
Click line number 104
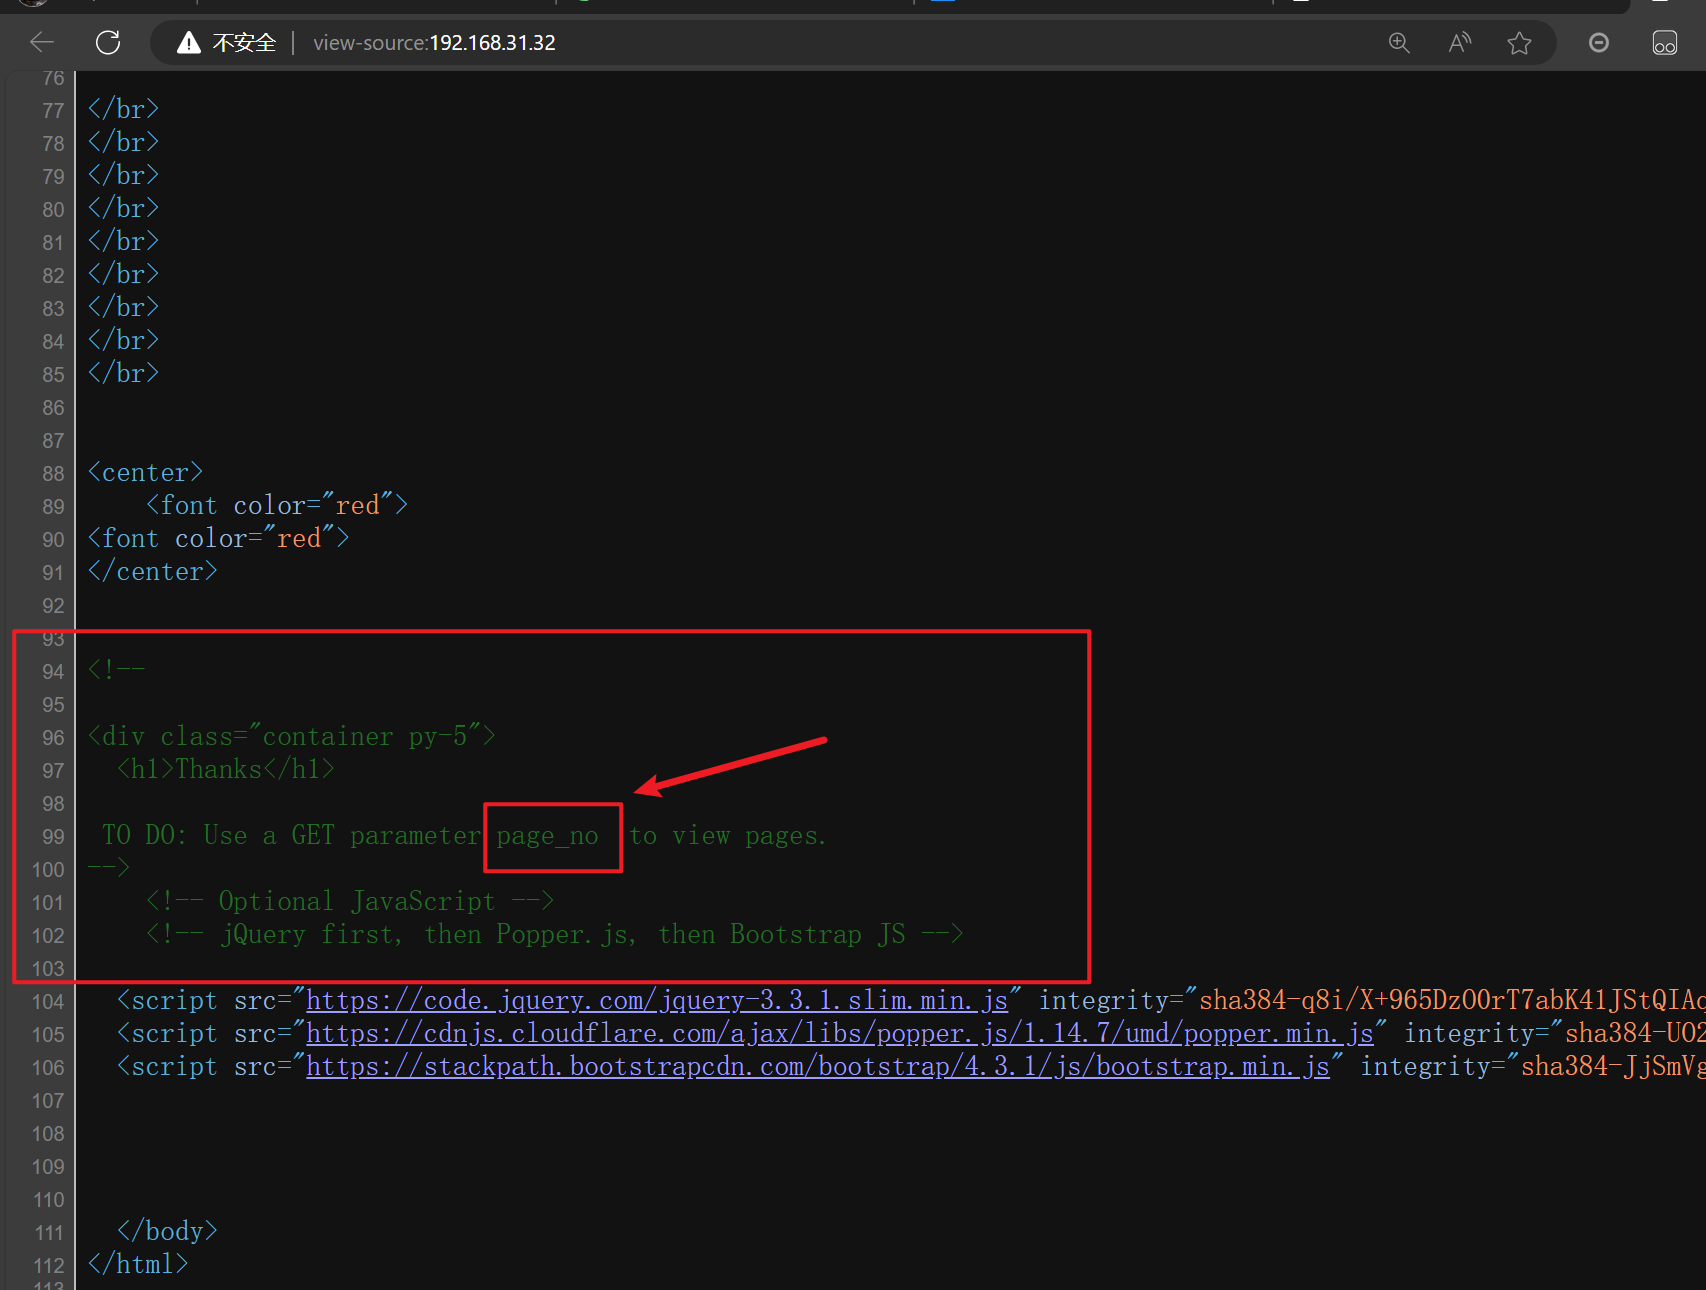pyautogui.click(x=48, y=1002)
